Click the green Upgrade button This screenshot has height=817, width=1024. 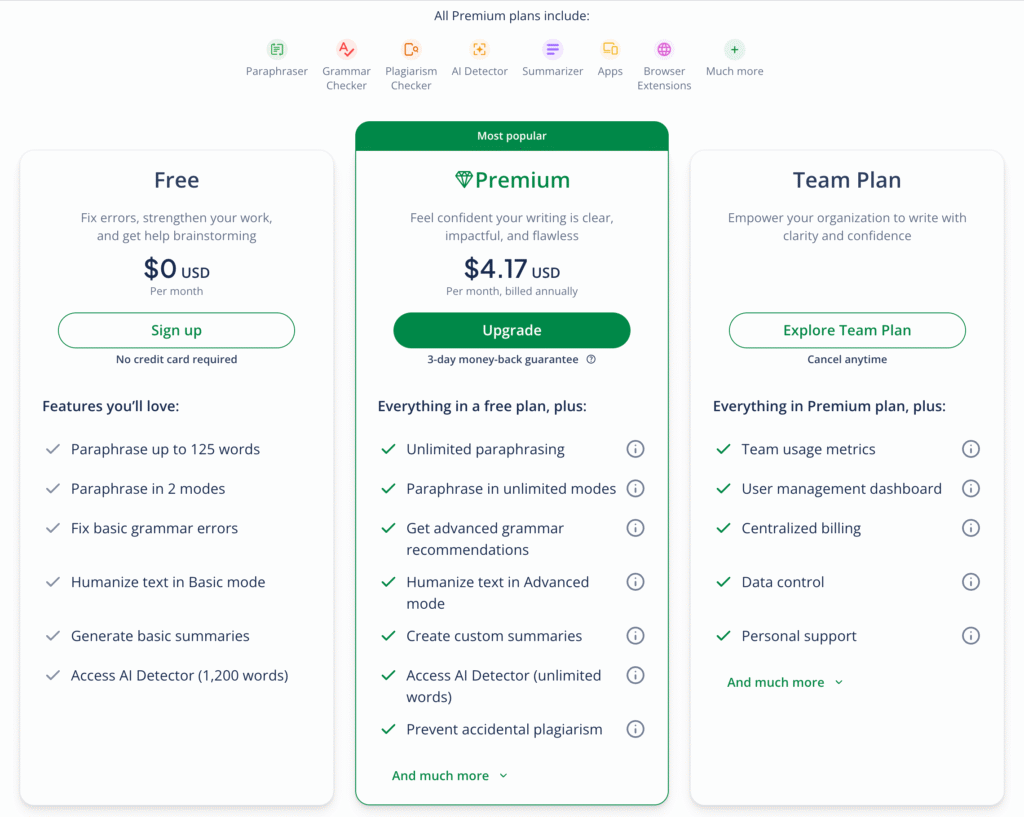512,330
